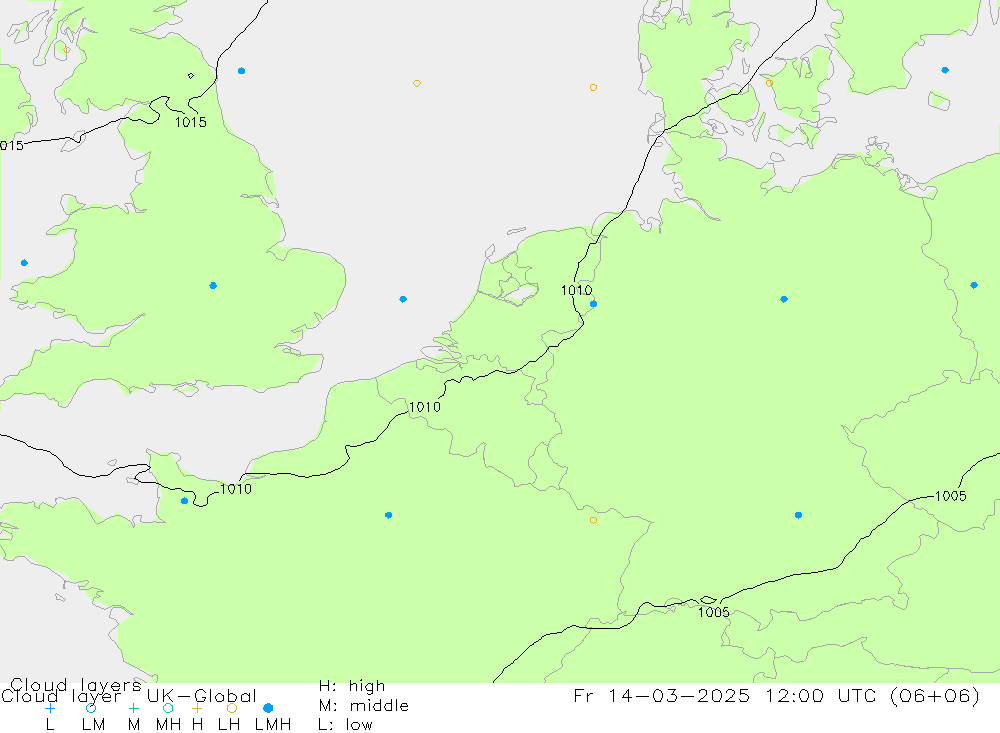Click the 'M: middle' legend text
The image size is (1000, 733).
(x=364, y=706)
